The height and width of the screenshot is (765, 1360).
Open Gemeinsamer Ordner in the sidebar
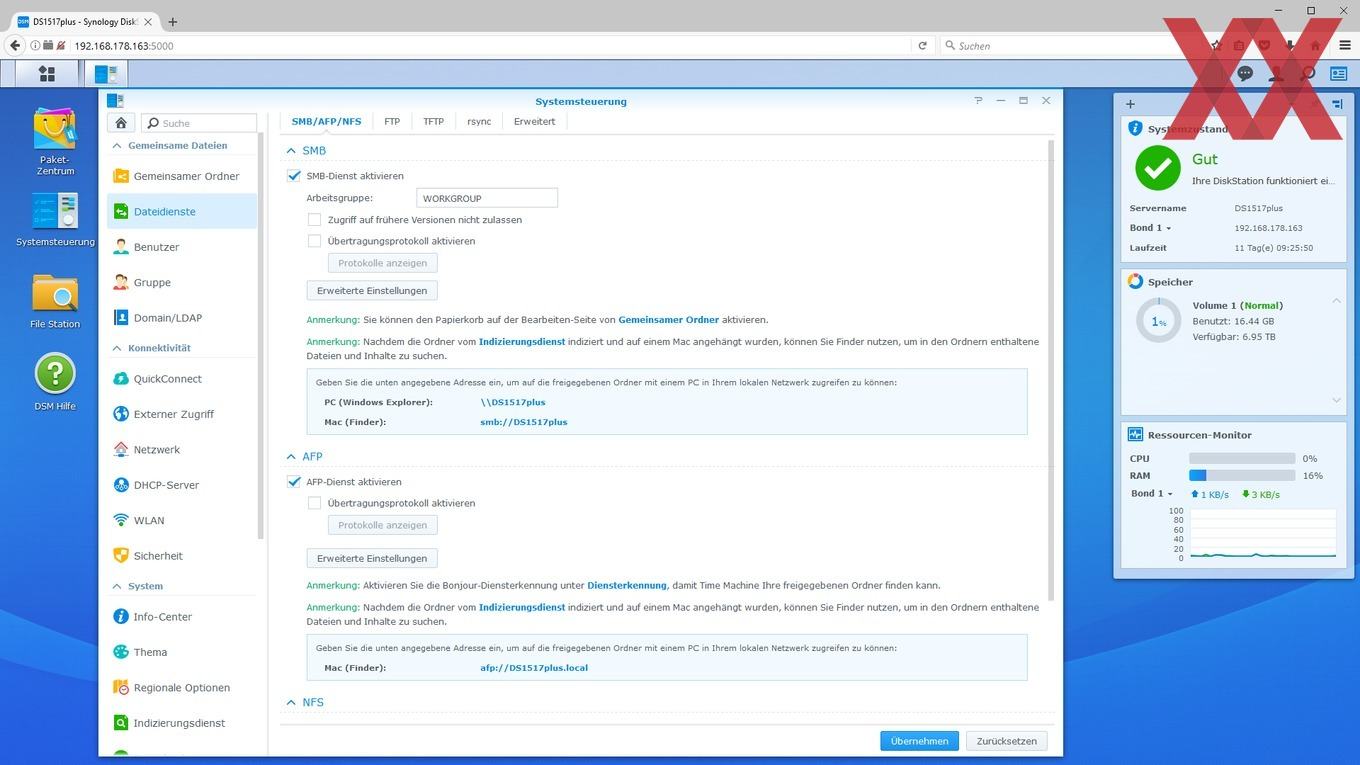coord(181,176)
